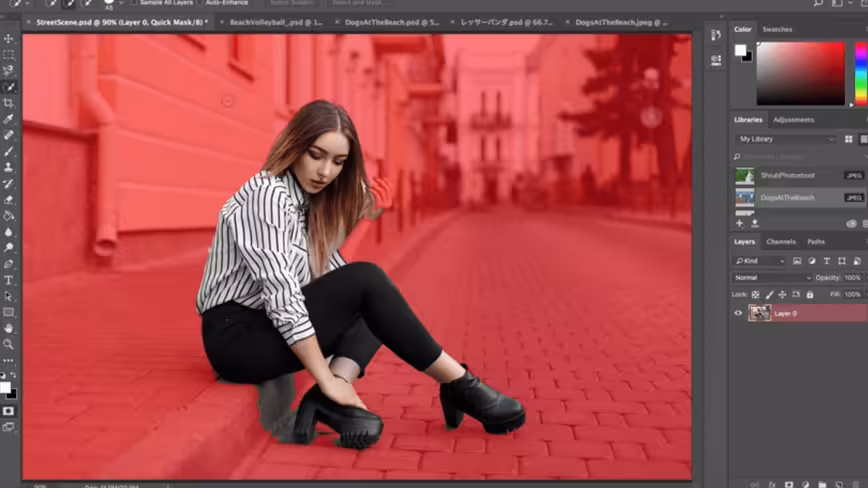
Task: Switch to the Paths tab
Action: (x=815, y=242)
